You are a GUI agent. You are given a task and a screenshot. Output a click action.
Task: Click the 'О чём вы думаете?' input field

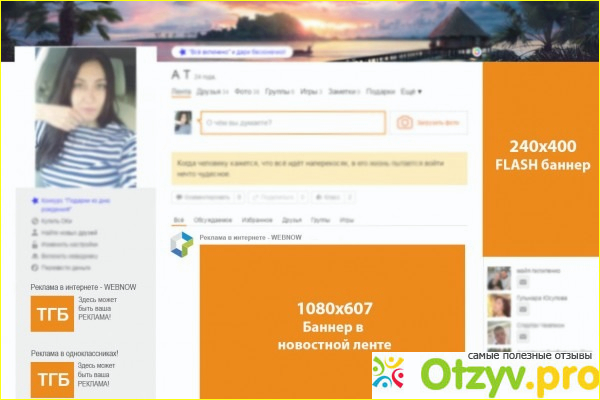coord(292,122)
